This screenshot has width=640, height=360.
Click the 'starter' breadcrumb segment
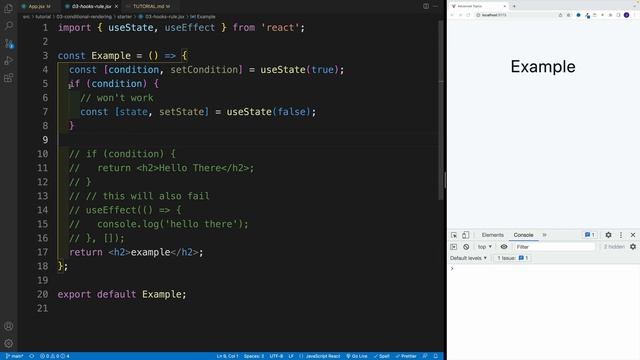(124, 17)
